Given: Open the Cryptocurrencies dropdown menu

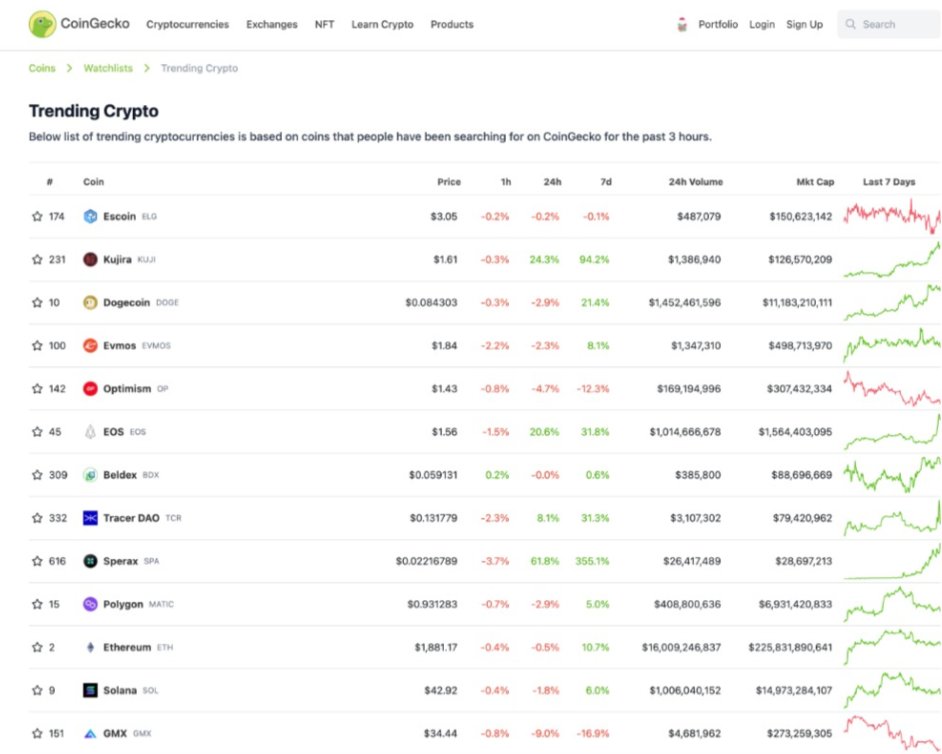Looking at the screenshot, I should 188,24.
